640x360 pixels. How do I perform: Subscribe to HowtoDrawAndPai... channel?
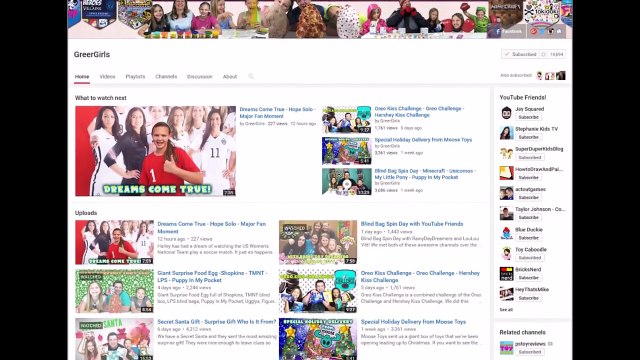[529, 178]
